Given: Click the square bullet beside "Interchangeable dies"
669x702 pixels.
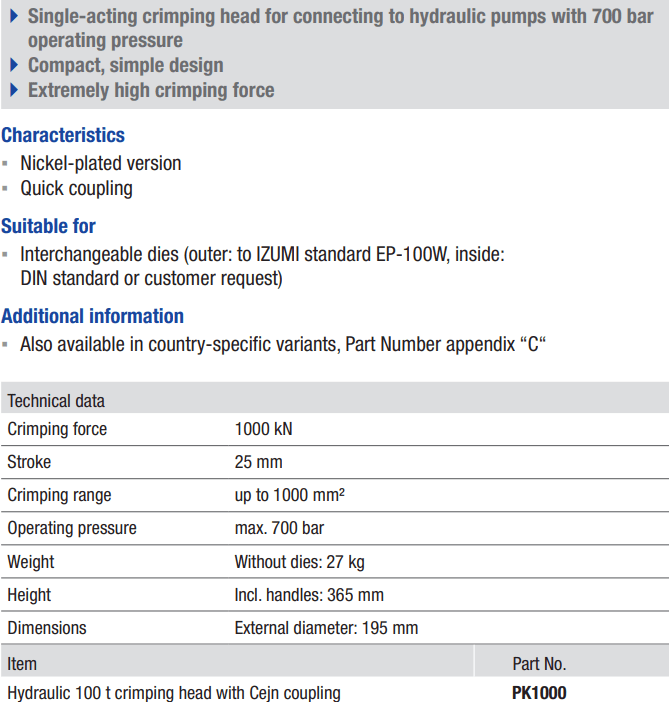Looking at the screenshot, I should [x=6, y=254].
